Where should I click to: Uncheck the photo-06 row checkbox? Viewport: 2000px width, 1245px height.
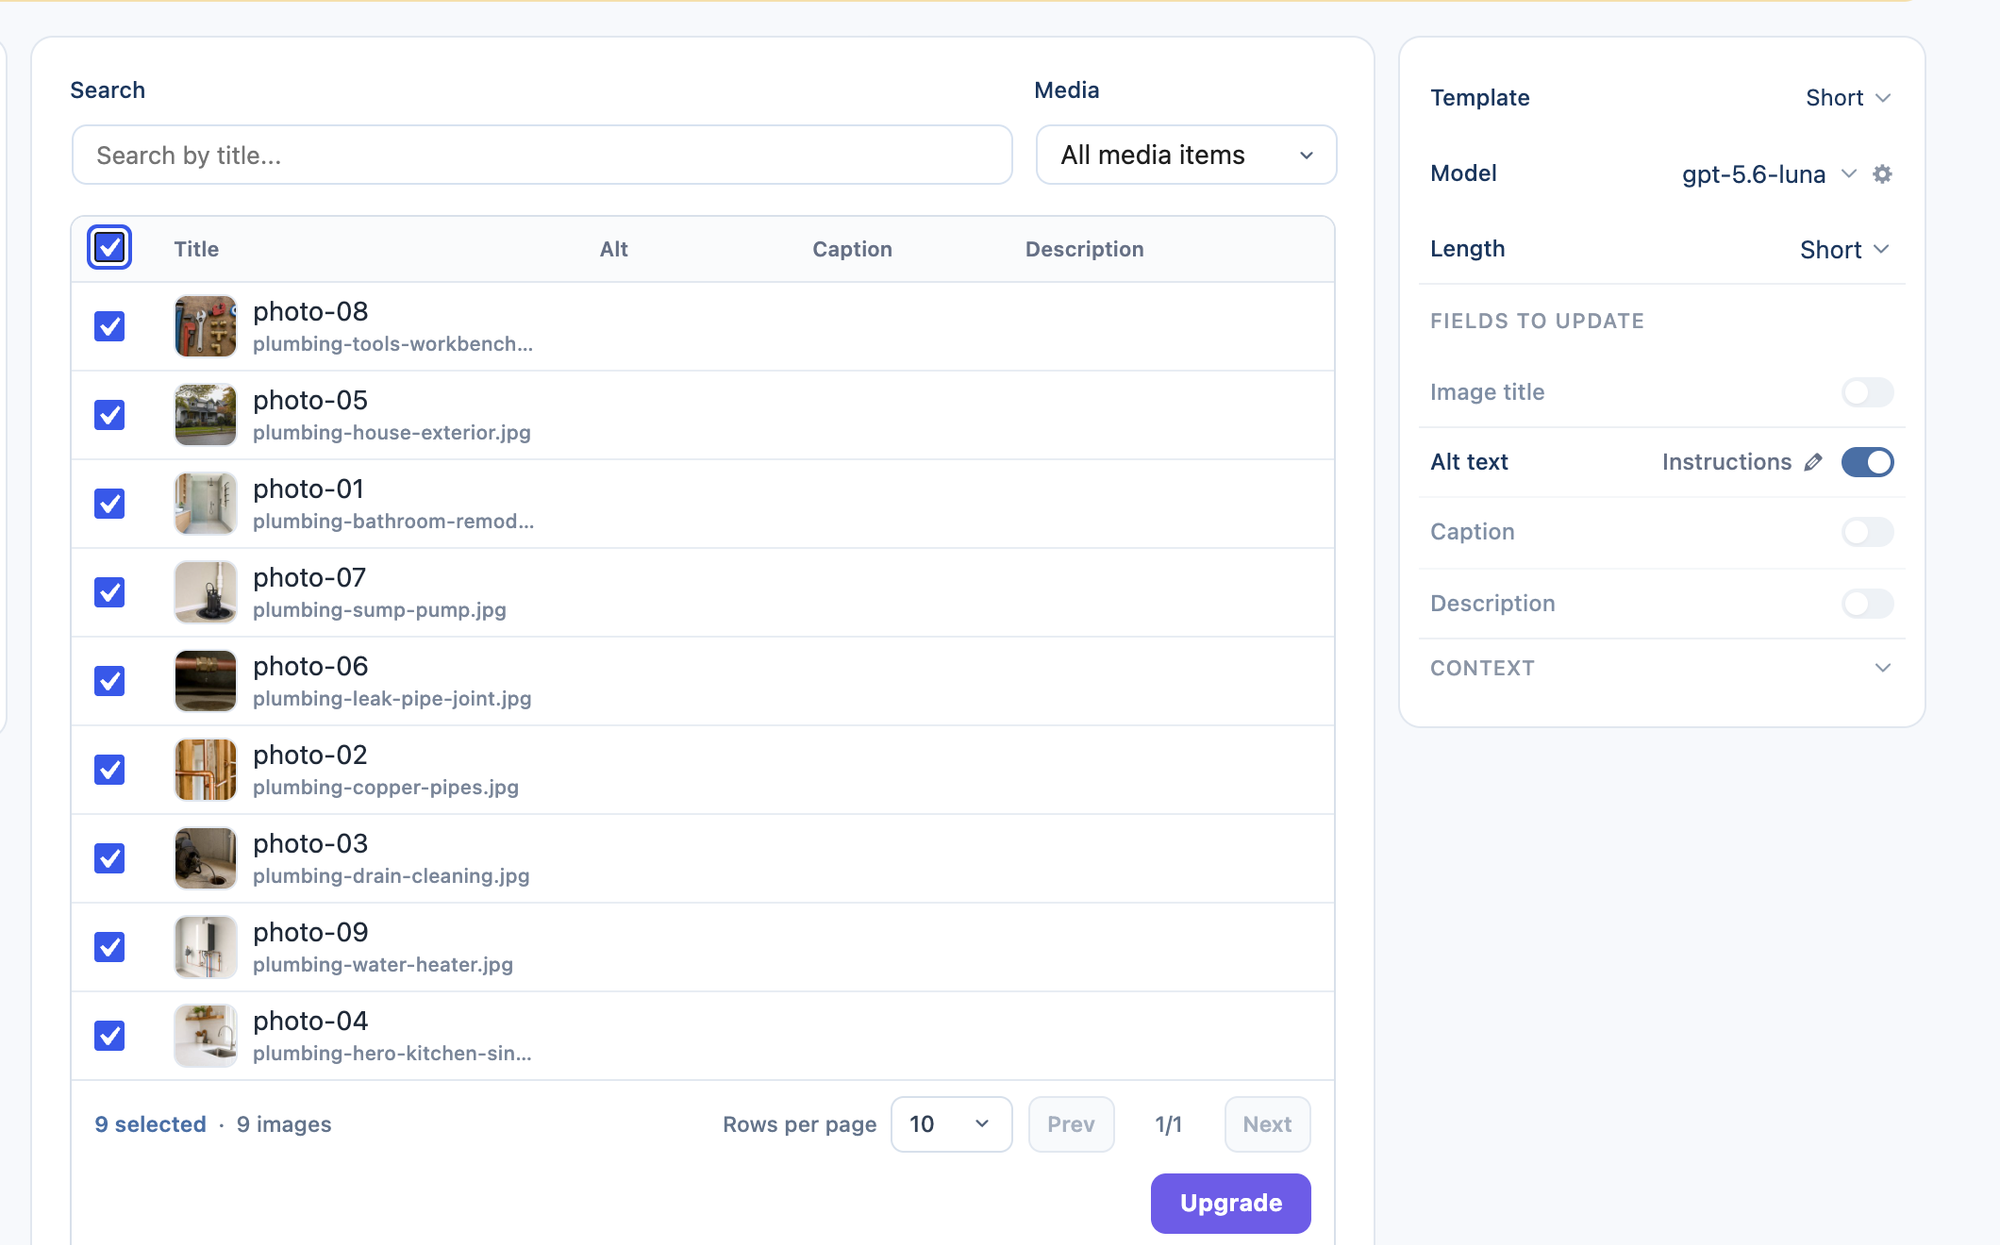(x=109, y=681)
